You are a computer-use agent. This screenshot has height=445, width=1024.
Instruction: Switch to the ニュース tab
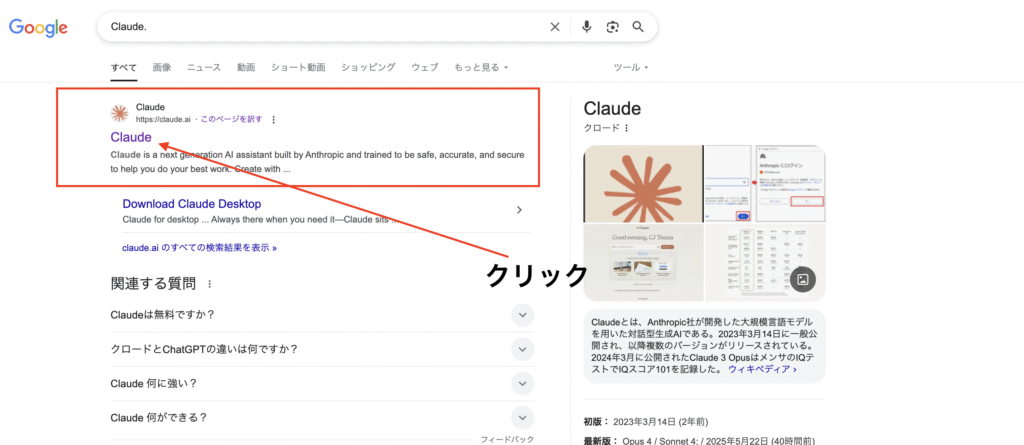tap(204, 67)
